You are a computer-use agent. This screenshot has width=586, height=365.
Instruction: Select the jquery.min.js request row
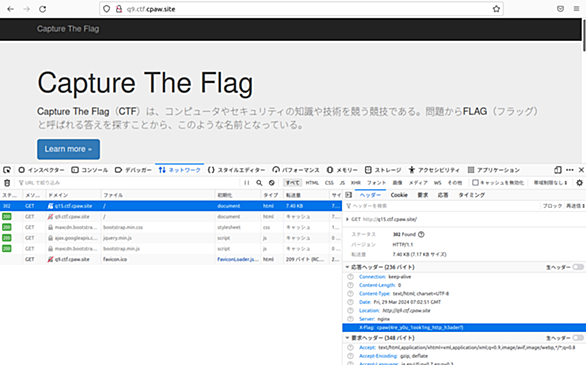coord(171,238)
